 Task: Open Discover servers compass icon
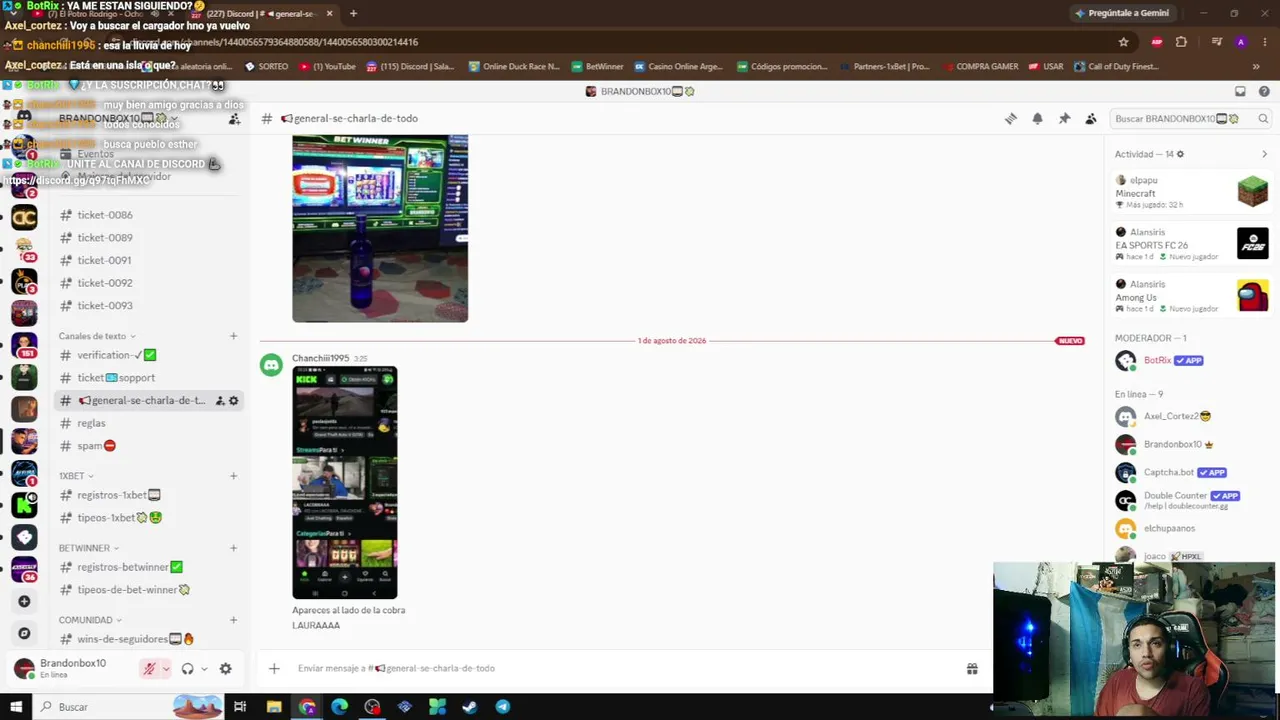click(24, 633)
